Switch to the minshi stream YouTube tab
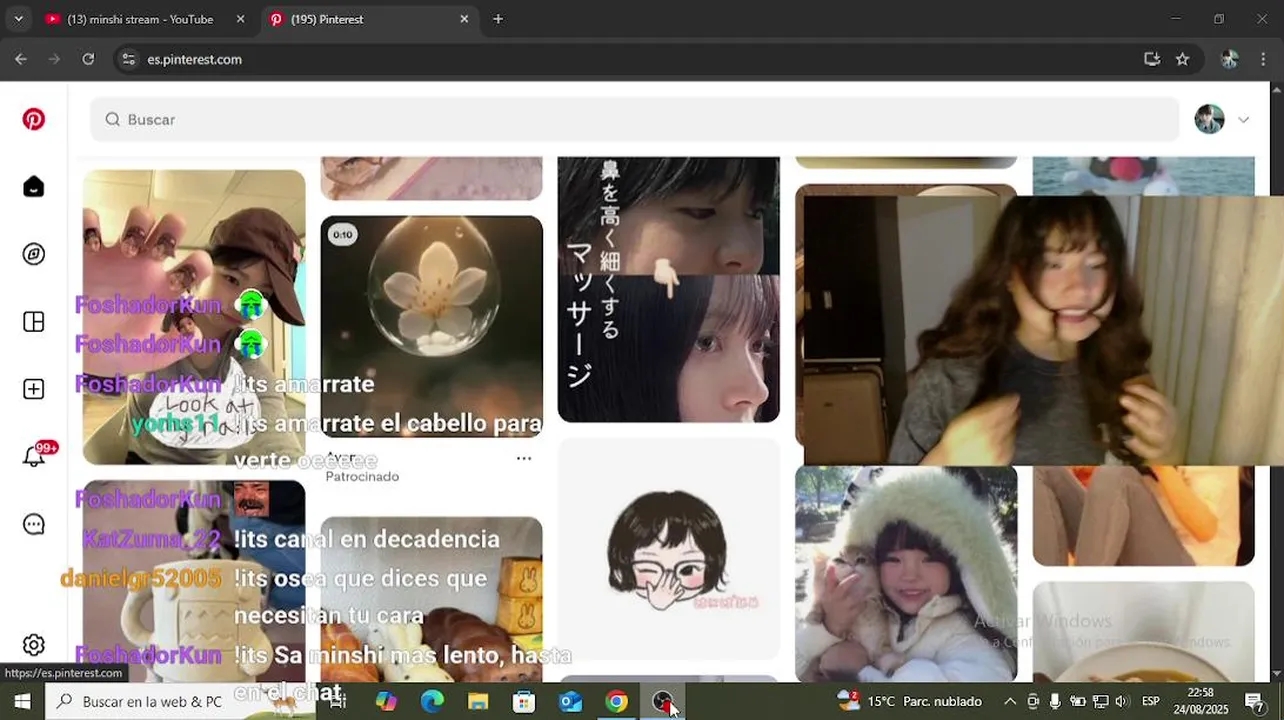Screen dimensions: 1284x720 pos(139,19)
